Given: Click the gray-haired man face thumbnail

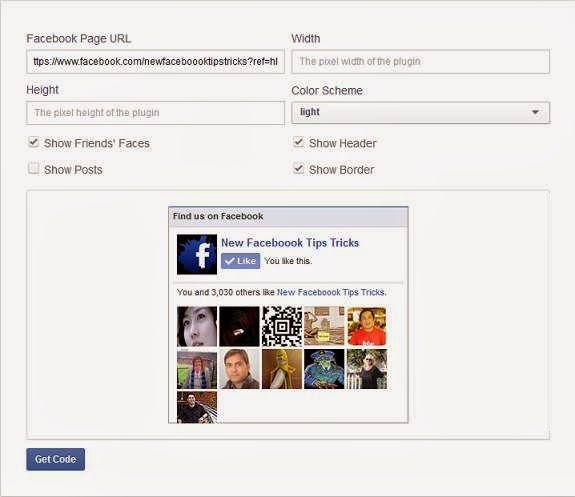Looking at the screenshot, I should pyautogui.click(x=239, y=369).
